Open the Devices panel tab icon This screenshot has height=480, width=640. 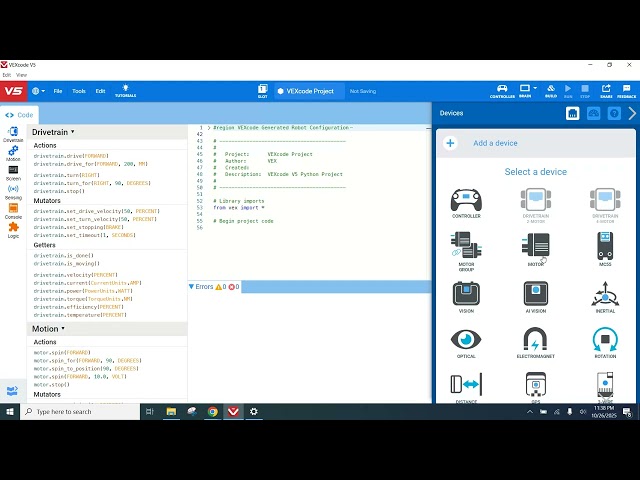[572, 113]
